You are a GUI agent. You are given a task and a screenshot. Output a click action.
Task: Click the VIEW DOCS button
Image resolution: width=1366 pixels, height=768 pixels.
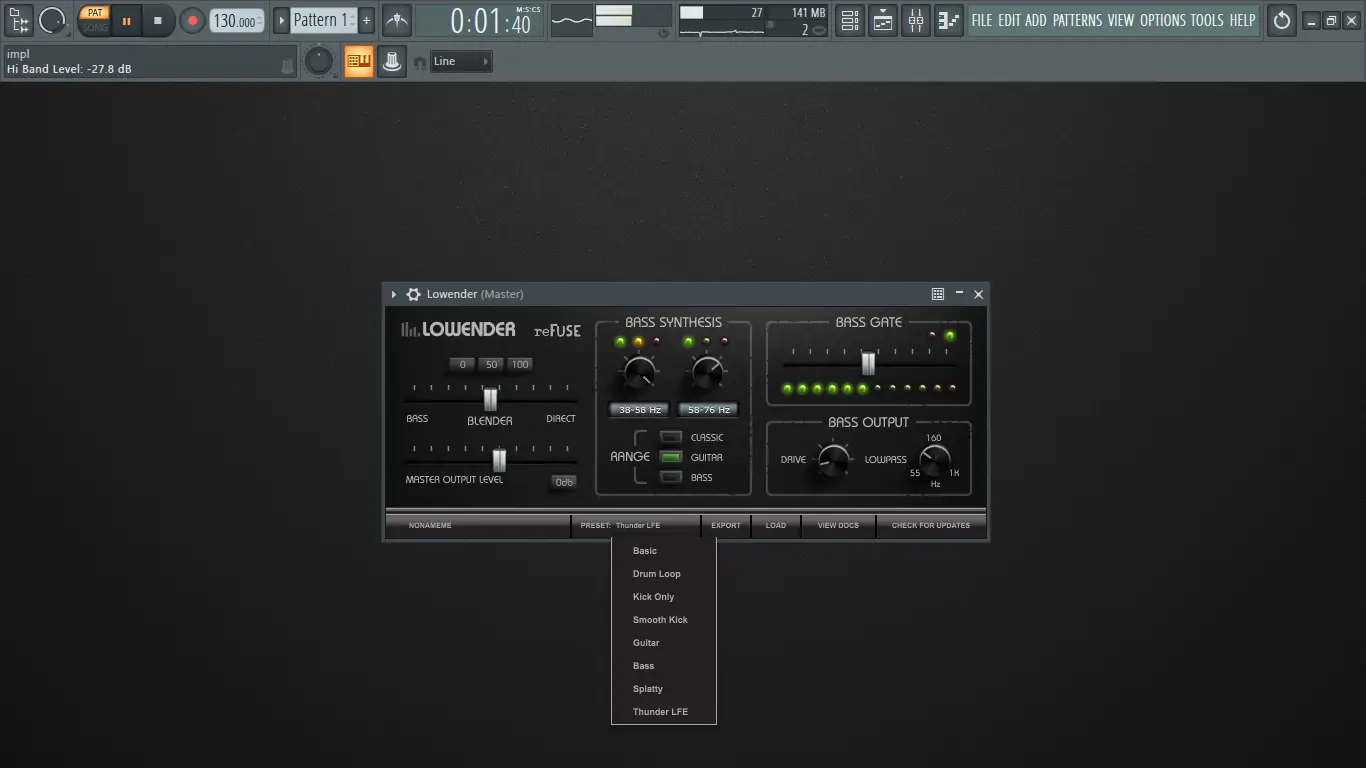click(838, 525)
